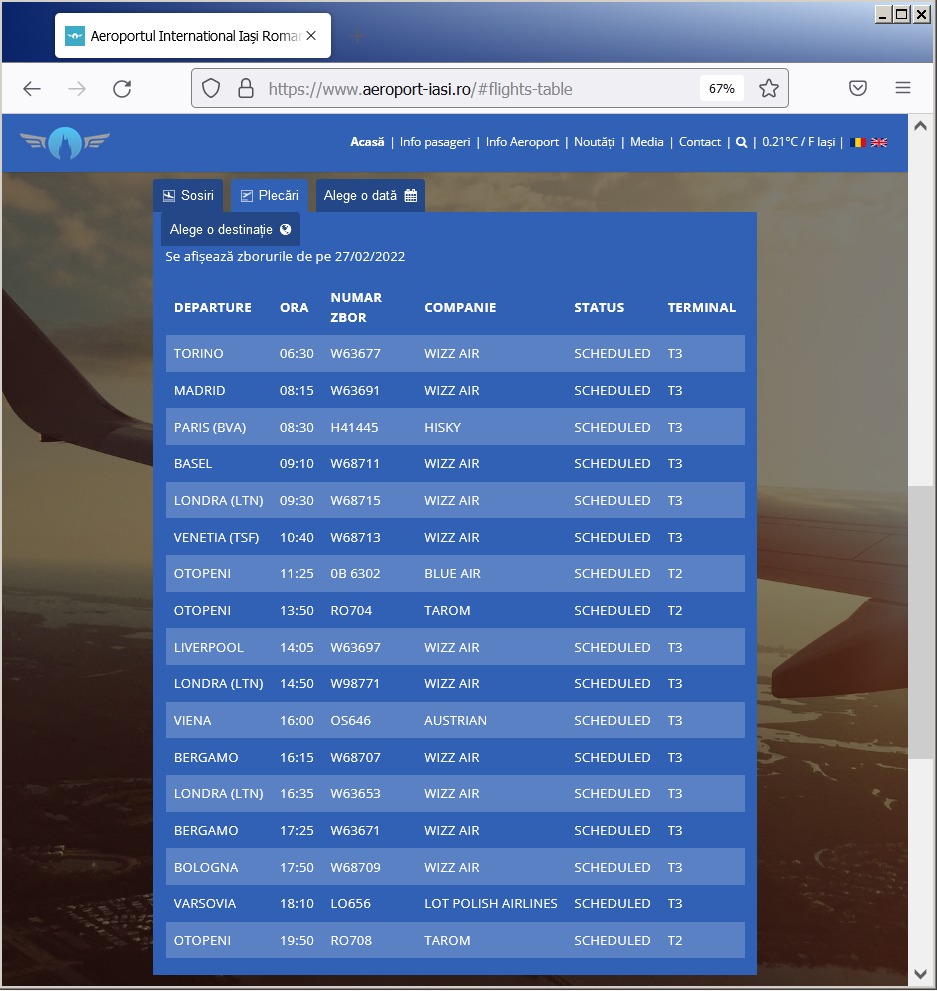The height and width of the screenshot is (991, 937).
Task: Click the AUSTRIAN company cell
Action: (x=455, y=720)
